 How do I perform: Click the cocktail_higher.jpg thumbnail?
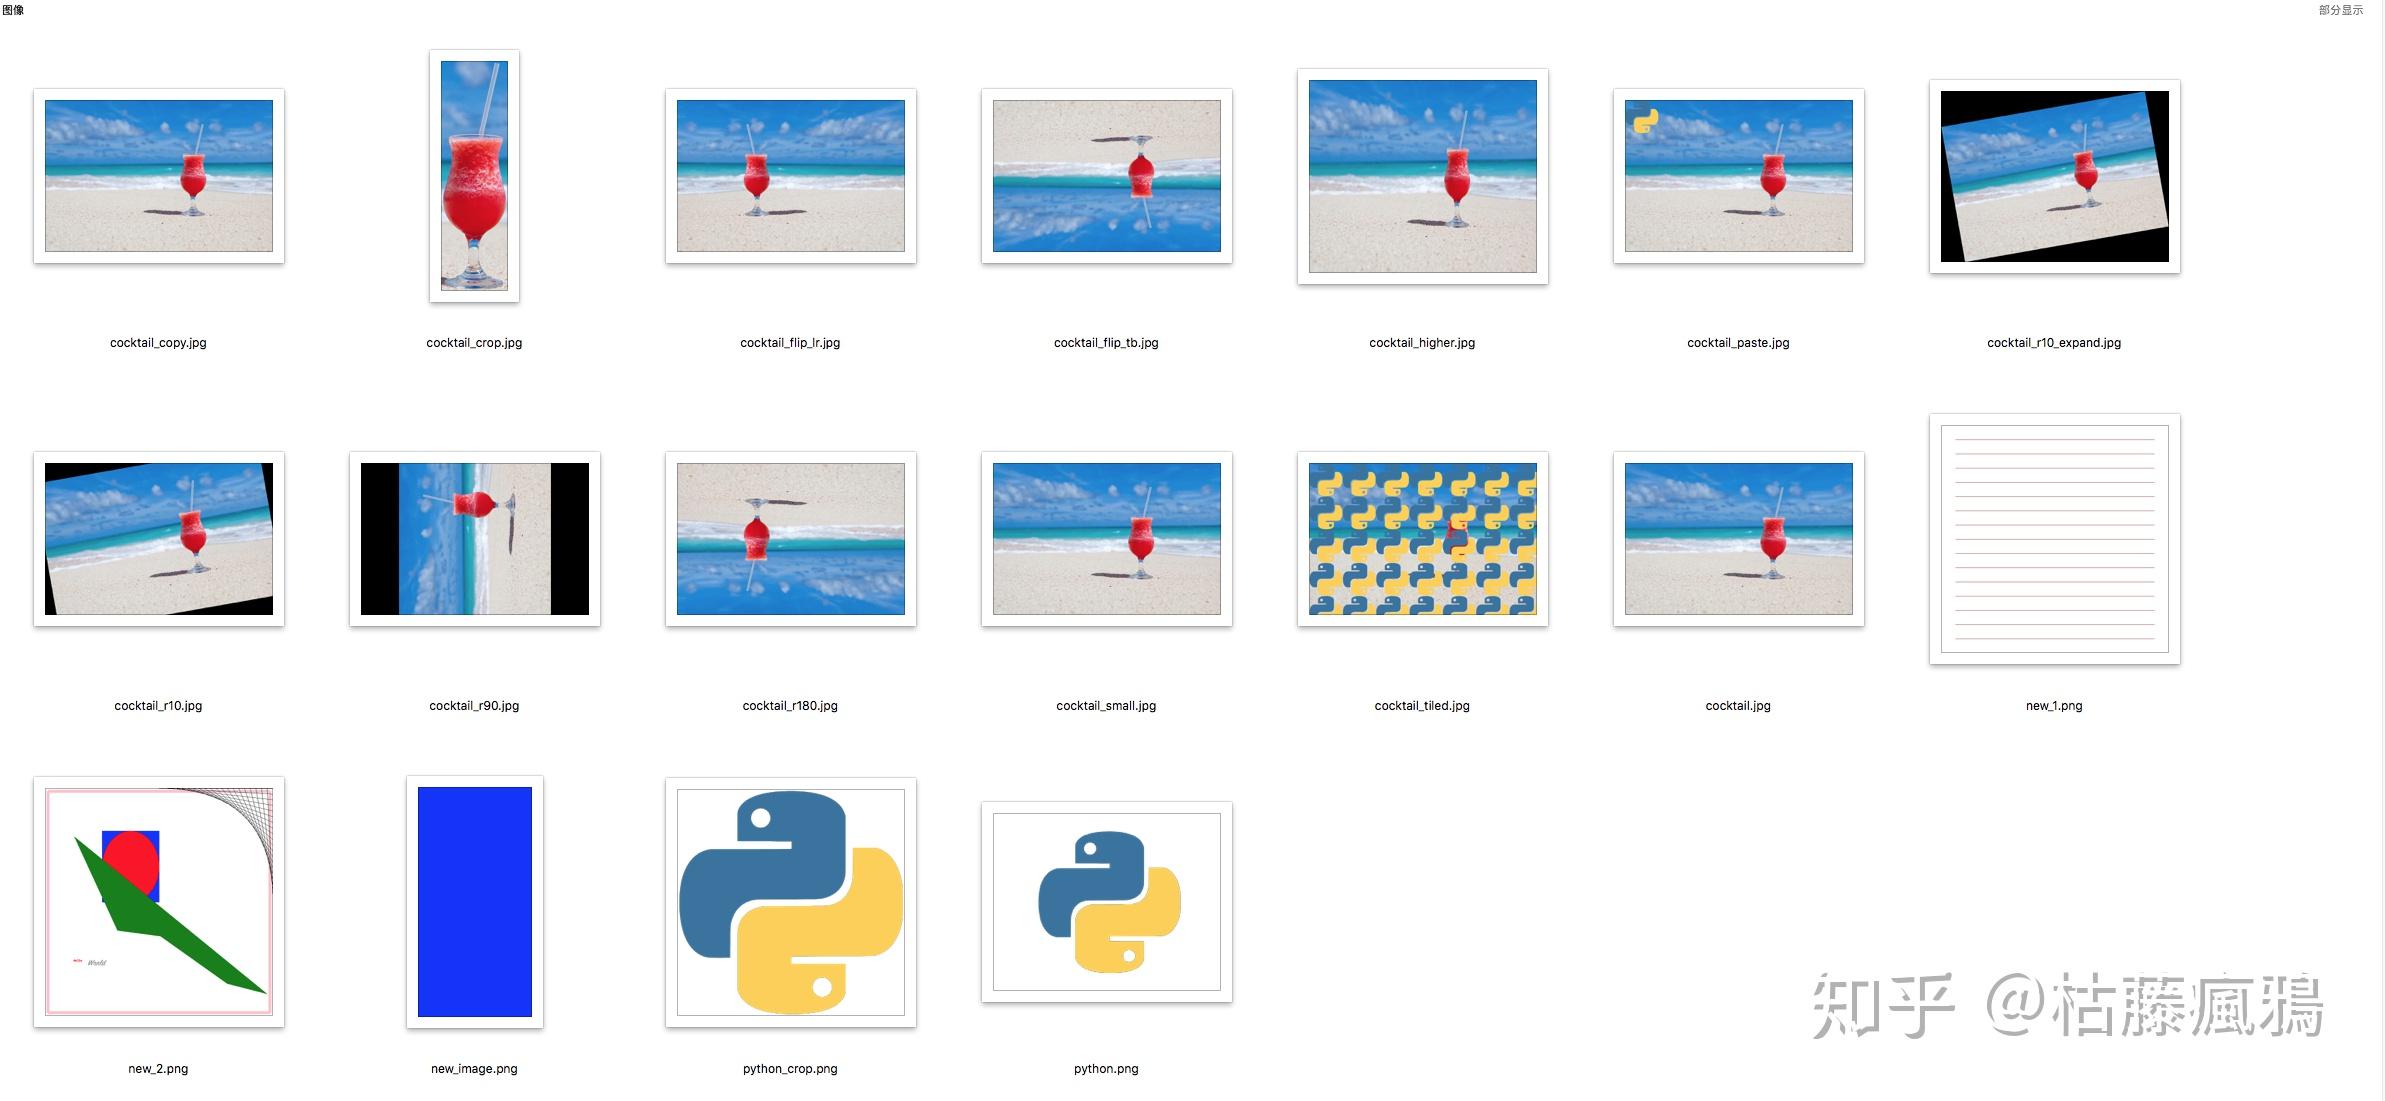(x=1422, y=176)
